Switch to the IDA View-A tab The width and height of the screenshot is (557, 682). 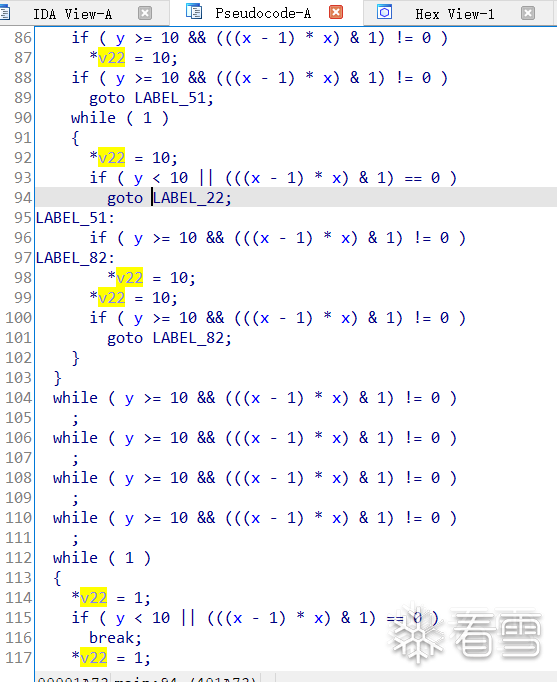73,14
